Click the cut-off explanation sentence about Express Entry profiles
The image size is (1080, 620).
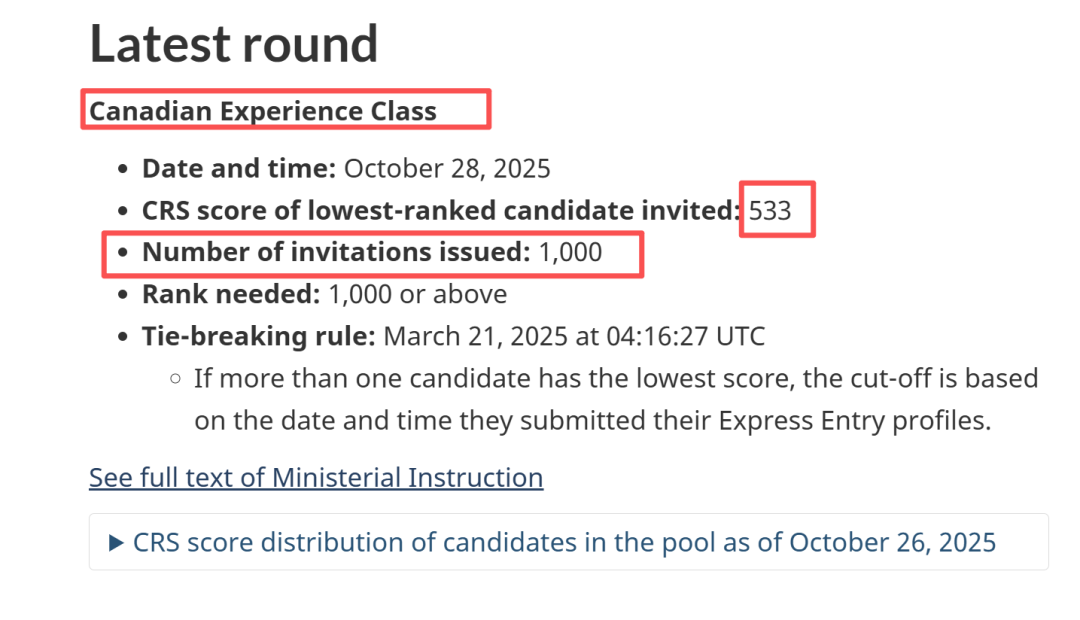[616, 400]
